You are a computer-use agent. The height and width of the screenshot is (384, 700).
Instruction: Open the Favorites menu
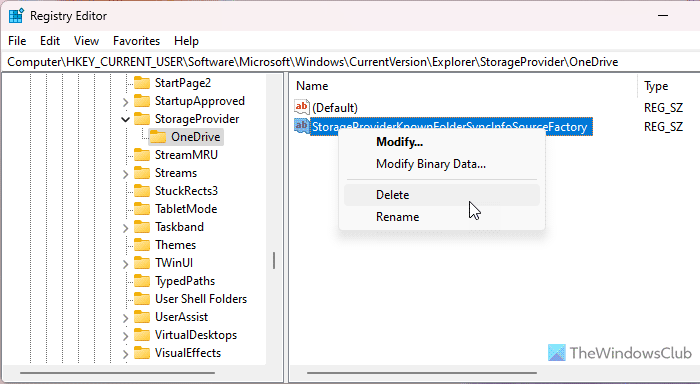[136, 41]
